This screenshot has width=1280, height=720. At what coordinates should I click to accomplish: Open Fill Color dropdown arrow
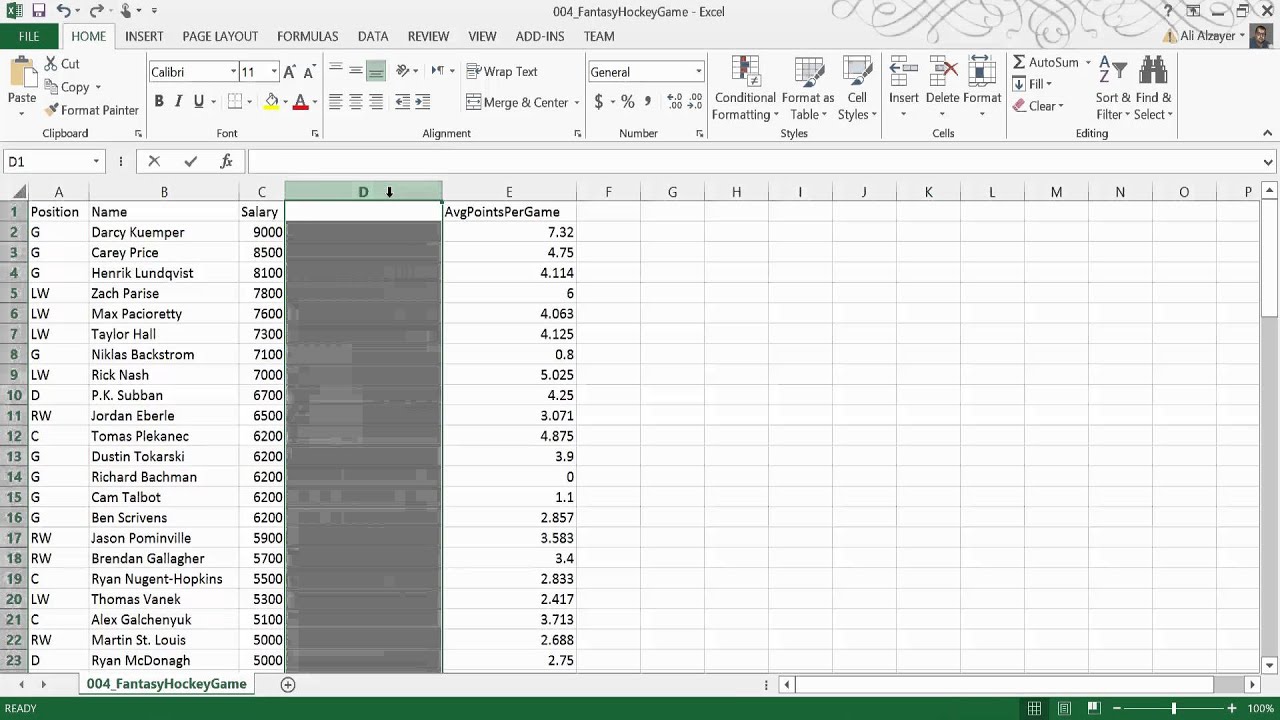(285, 102)
